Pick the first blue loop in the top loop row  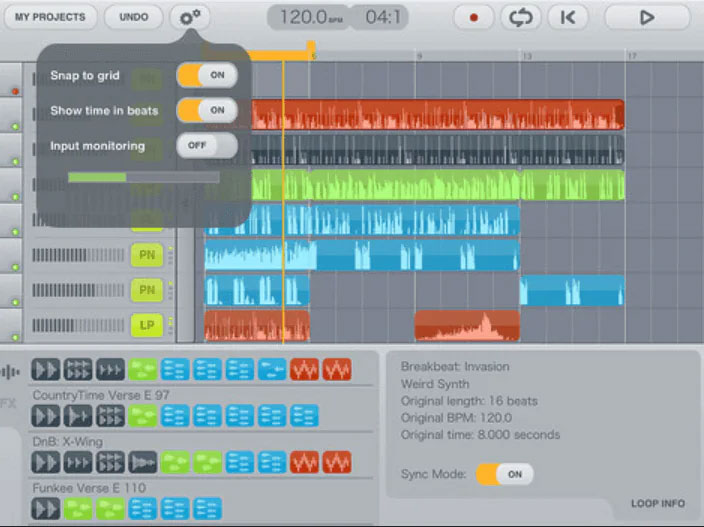coord(175,369)
